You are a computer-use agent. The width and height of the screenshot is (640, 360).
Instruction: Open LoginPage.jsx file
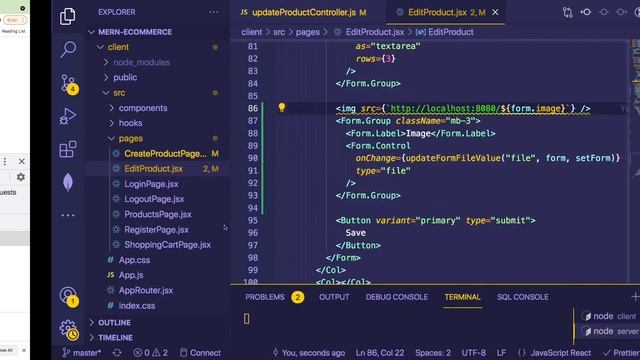pyautogui.click(x=151, y=184)
